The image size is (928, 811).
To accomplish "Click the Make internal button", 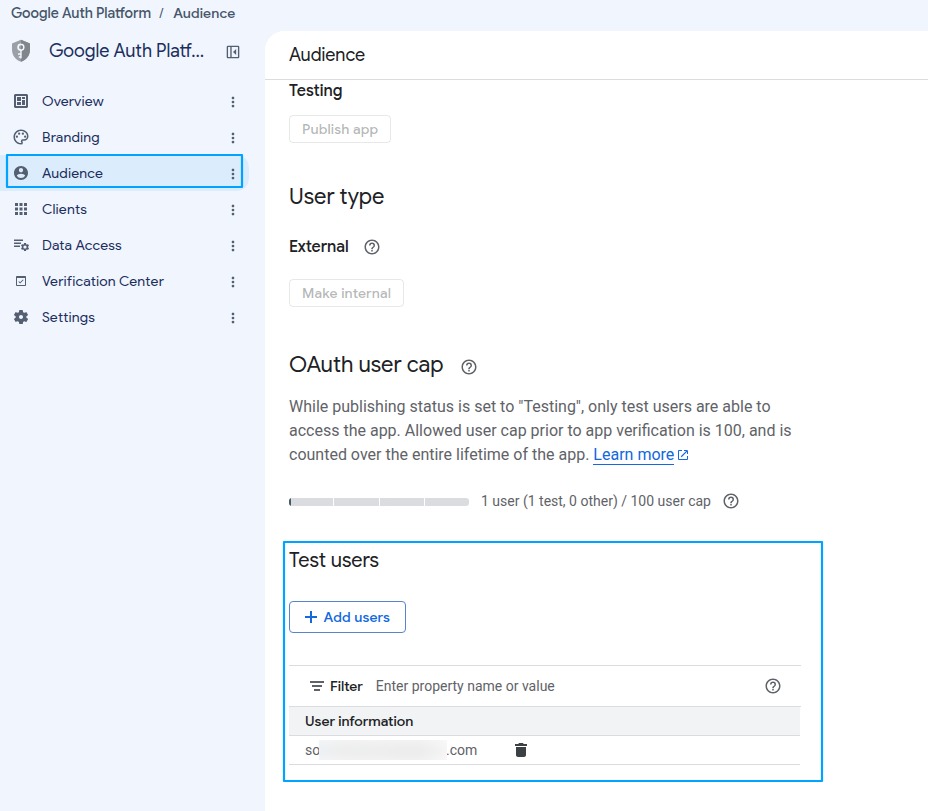I will pos(346,293).
